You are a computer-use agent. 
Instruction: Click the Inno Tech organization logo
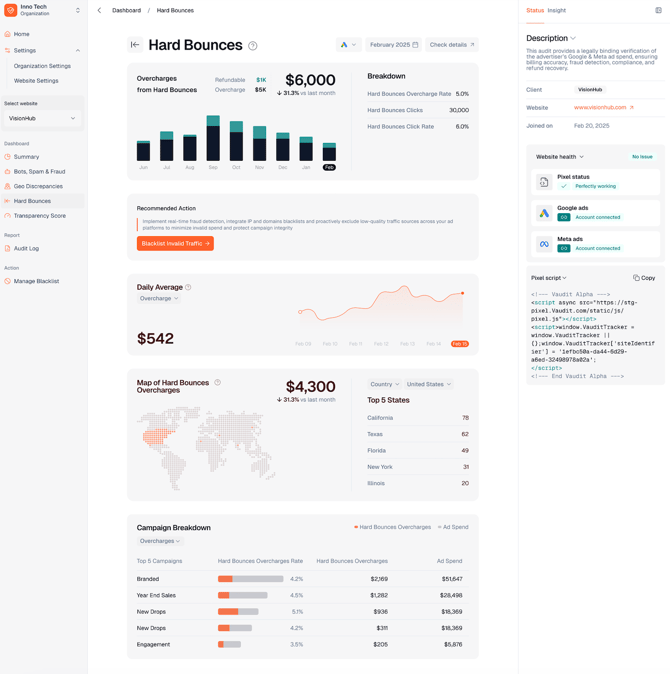pos(10,10)
